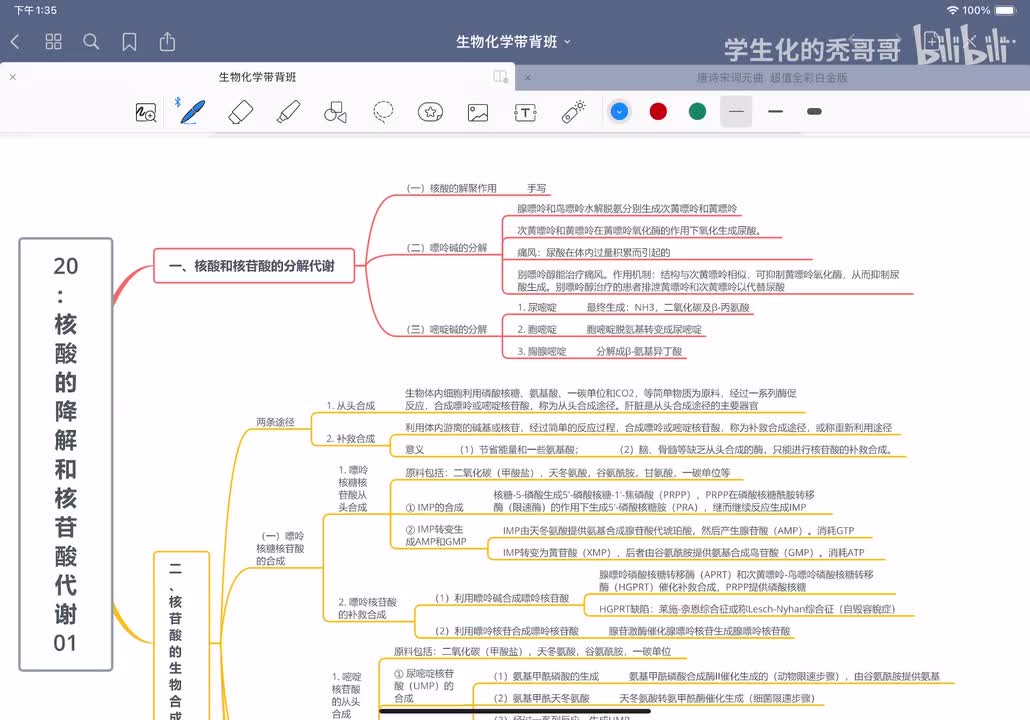Screen dimensions: 1030x720
Task: Click the (一) 核酸的解聚作用 branch
Action: (x=451, y=188)
